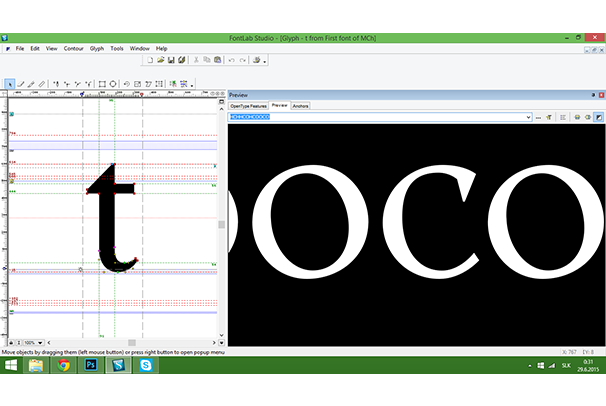Click the Open file folder icon
Image resolution: width=606 pixels, height=406 pixels.
click(160, 60)
